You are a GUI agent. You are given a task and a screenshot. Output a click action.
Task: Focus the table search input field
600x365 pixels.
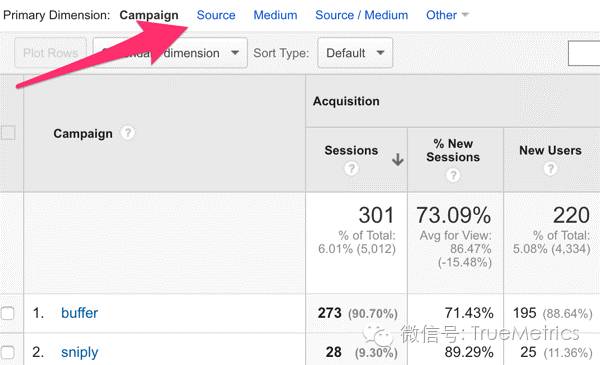(584, 53)
